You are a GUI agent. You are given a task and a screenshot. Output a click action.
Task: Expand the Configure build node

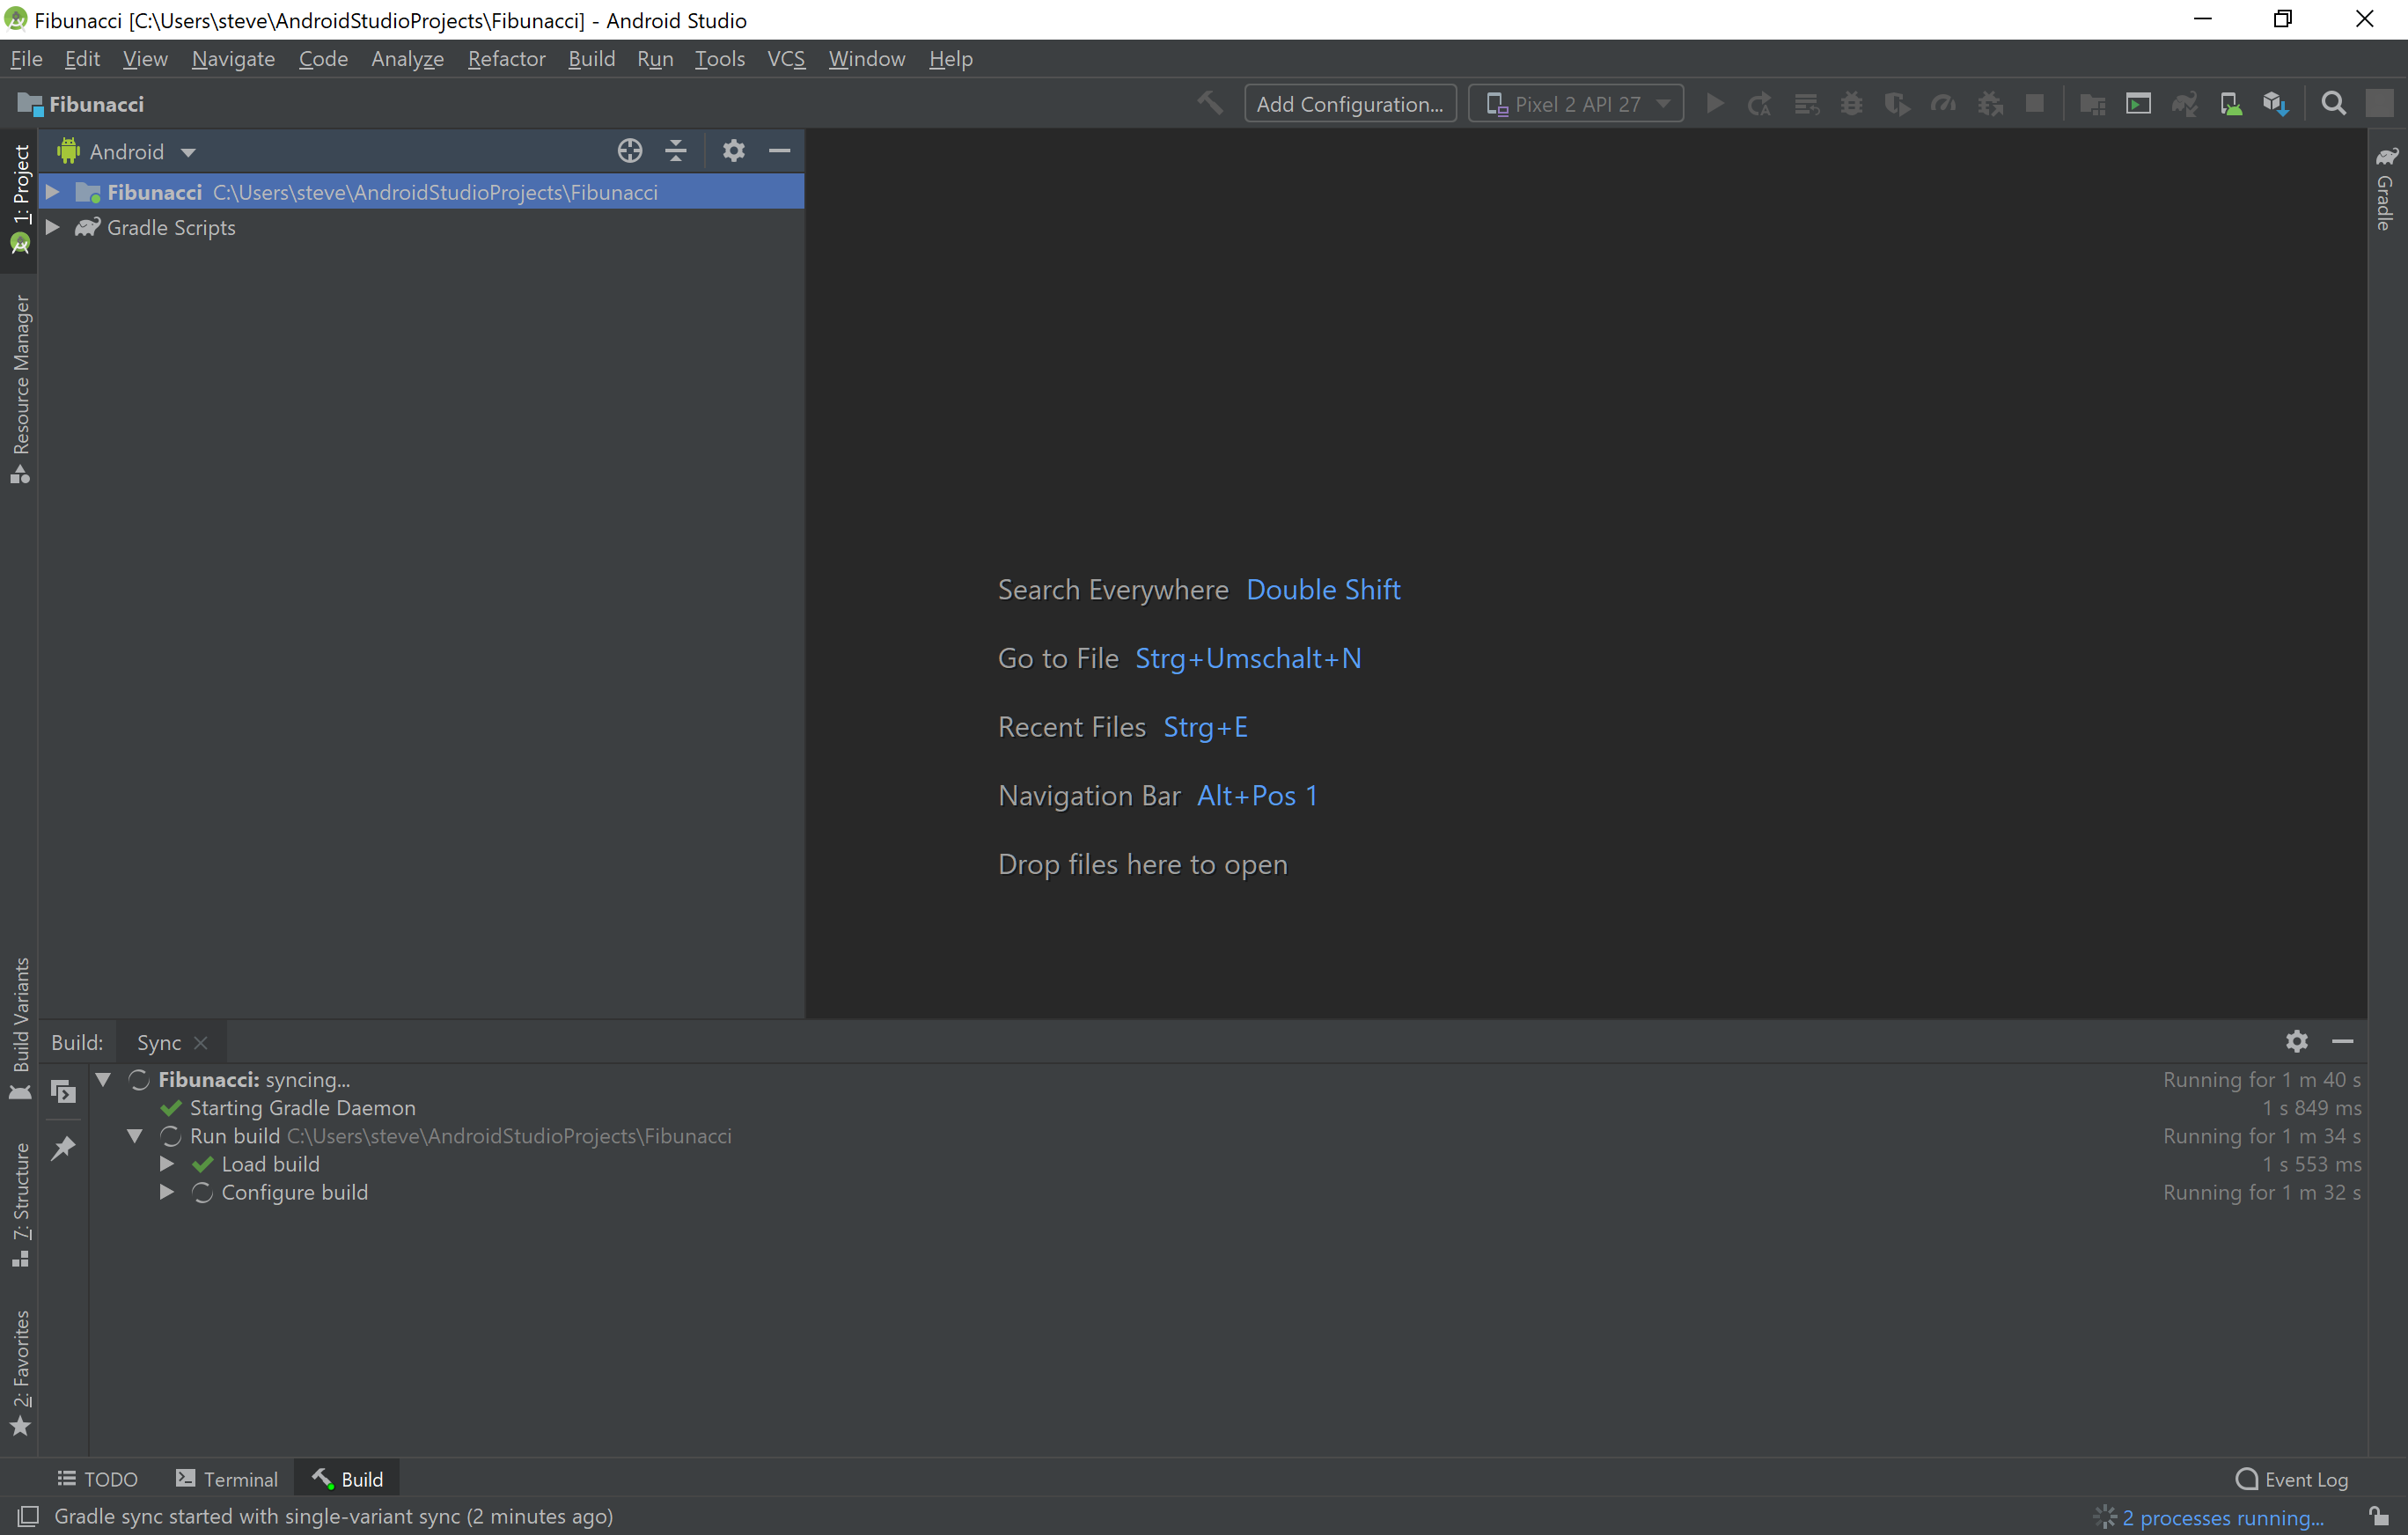click(167, 1192)
